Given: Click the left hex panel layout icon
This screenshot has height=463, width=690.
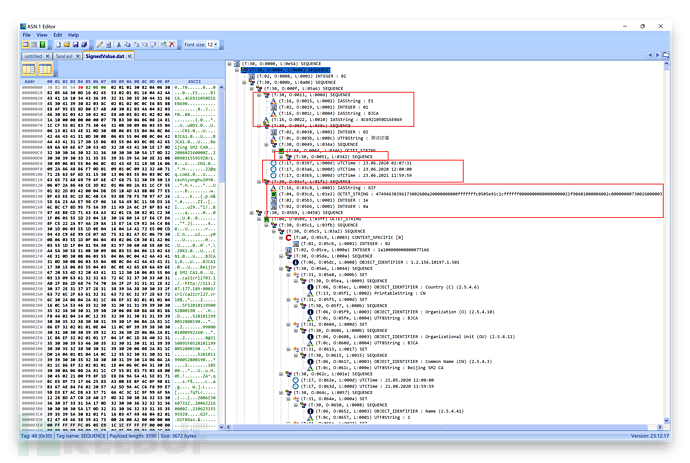Looking at the screenshot, I should 28,69.
